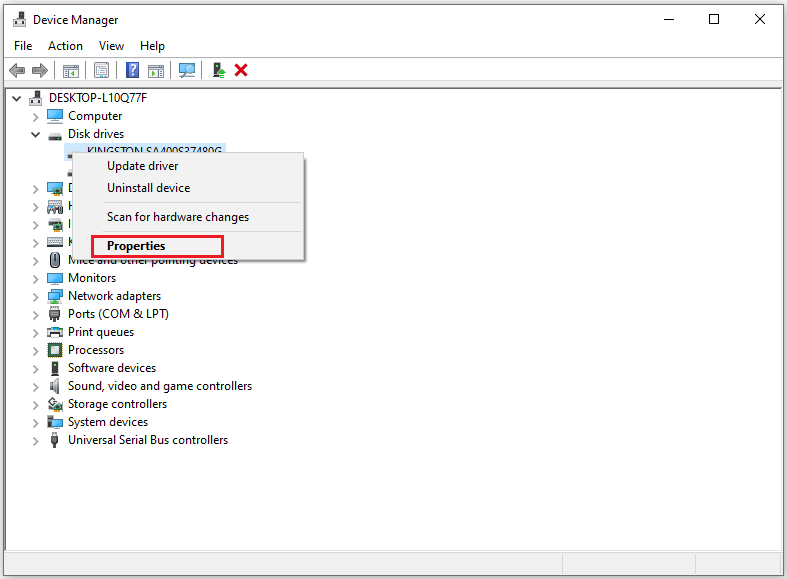787x579 pixels.
Task: Click the Network adapters icon
Action: tap(55, 296)
